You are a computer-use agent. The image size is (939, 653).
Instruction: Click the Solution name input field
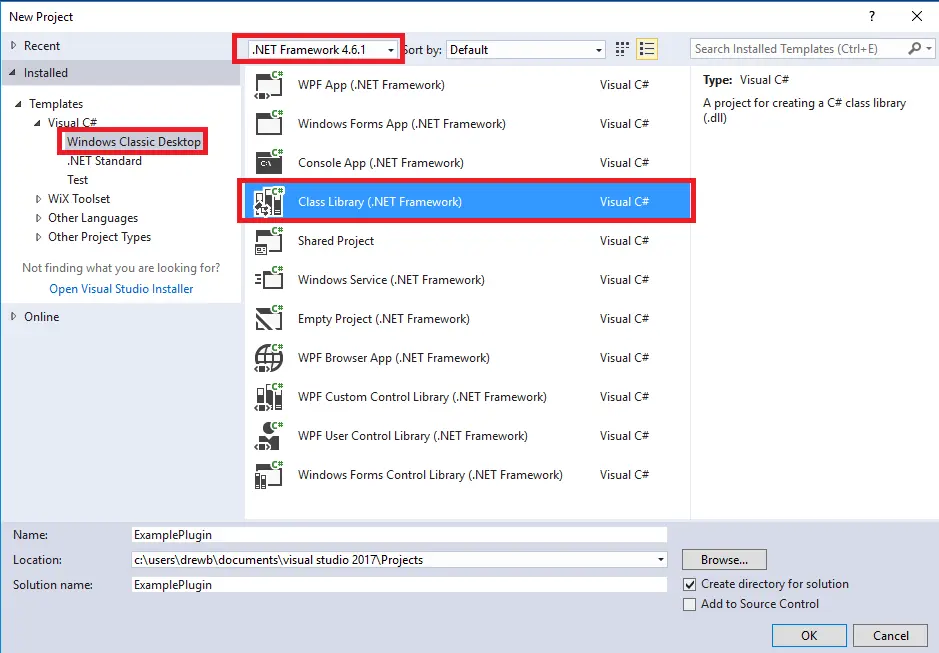pyautogui.click(x=399, y=585)
